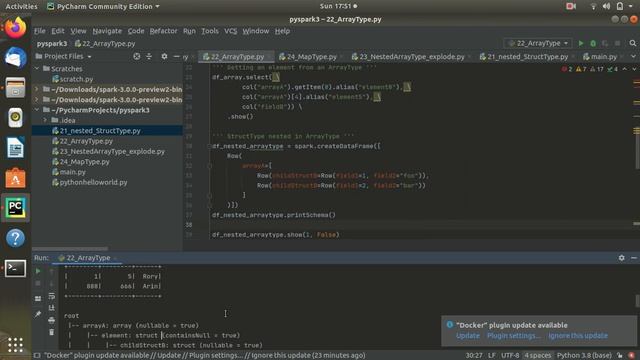Rerun 22_ArrayType in Run panel
Viewport: 640px width, 360px height.
pyautogui.click(x=38, y=271)
